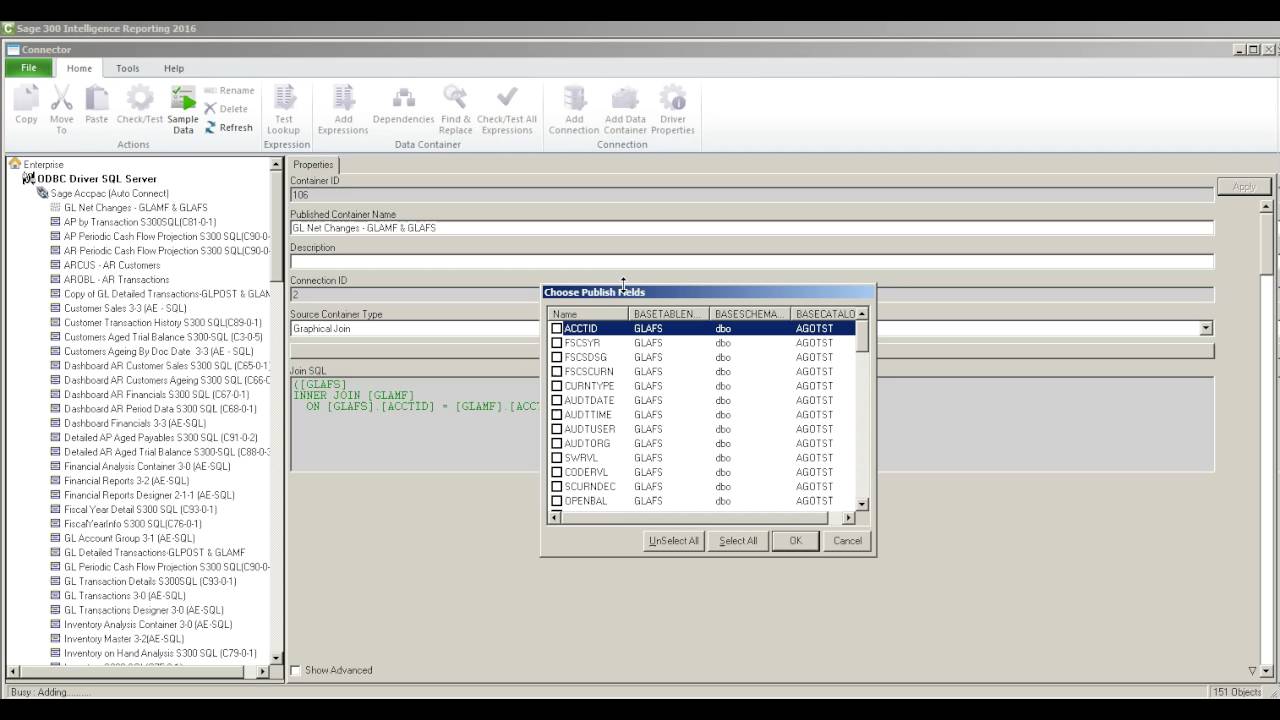Select ODBC Driver SQL Server node

coord(97,178)
